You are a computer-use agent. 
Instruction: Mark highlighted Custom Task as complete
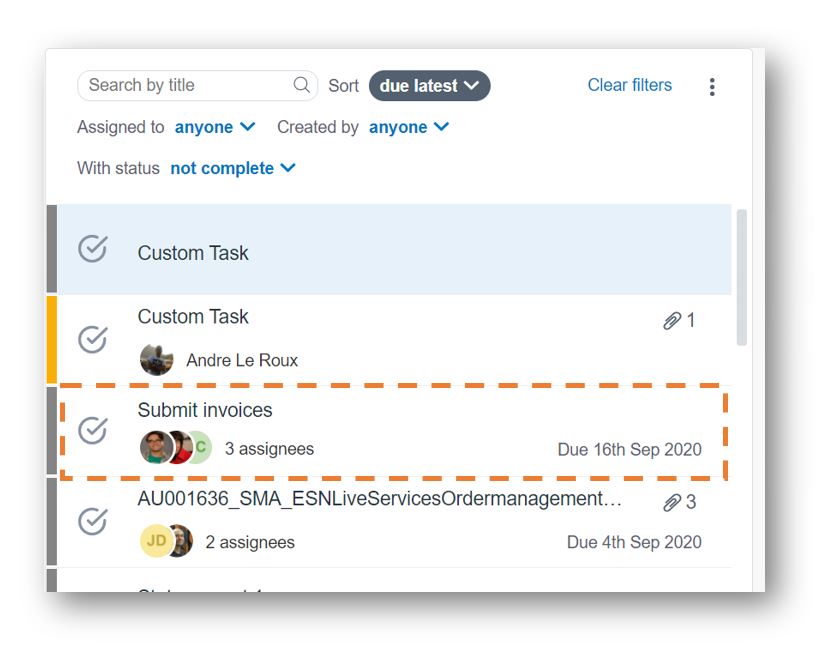click(x=93, y=249)
